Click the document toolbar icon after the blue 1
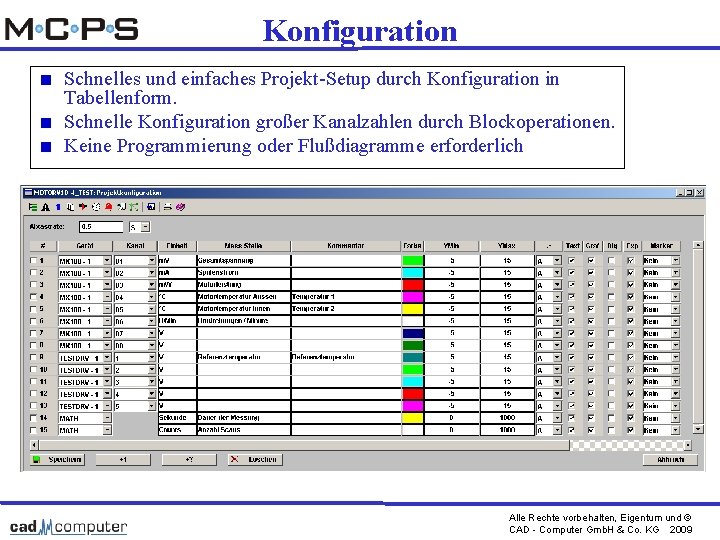This screenshot has height=540, width=720. [70, 207]
